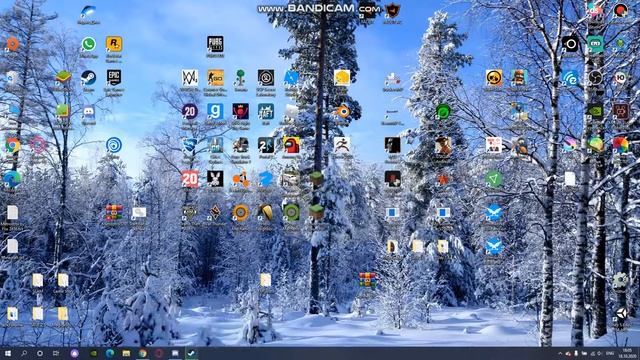Select the blue Wi-Fi signal icon

point(570,78)
